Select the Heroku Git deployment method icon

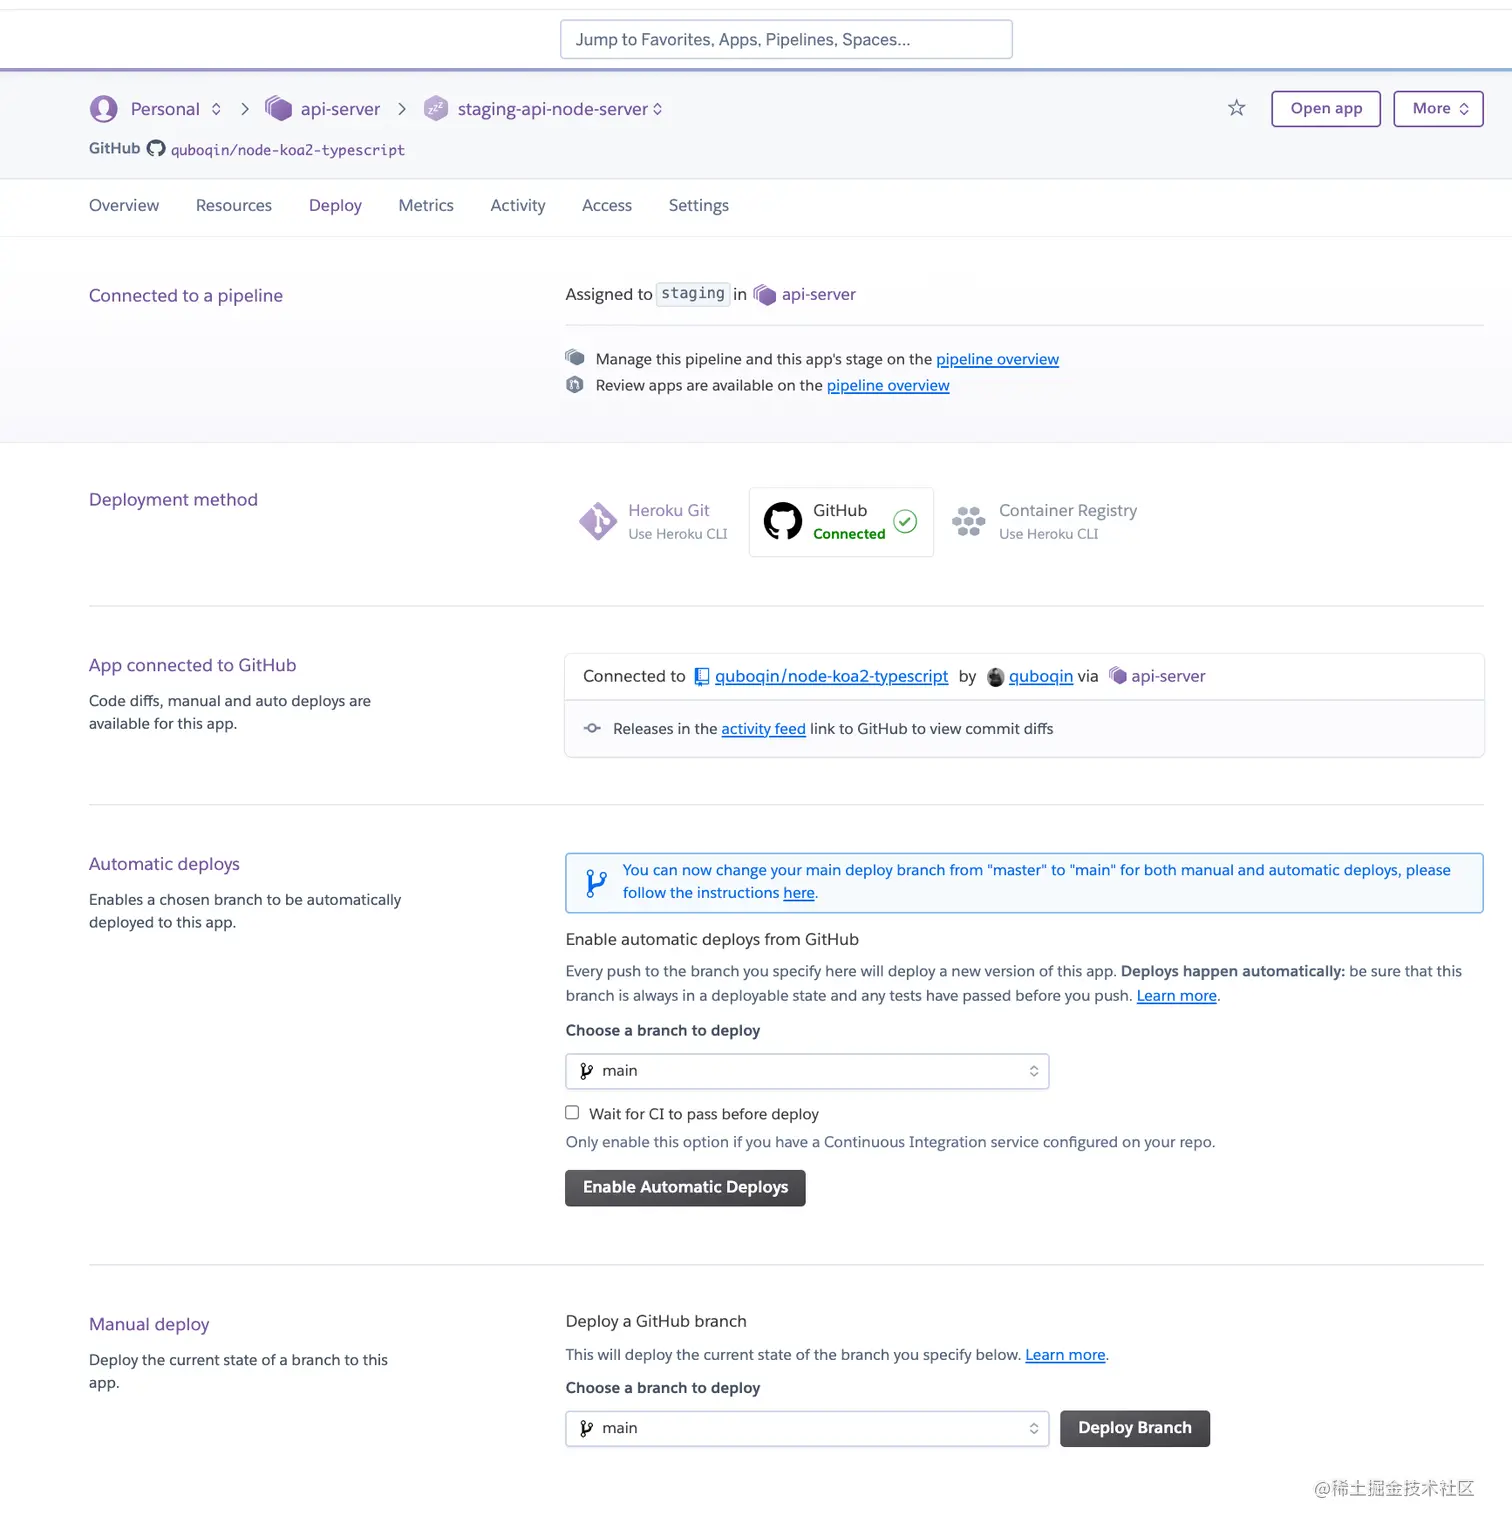(598, 521)
